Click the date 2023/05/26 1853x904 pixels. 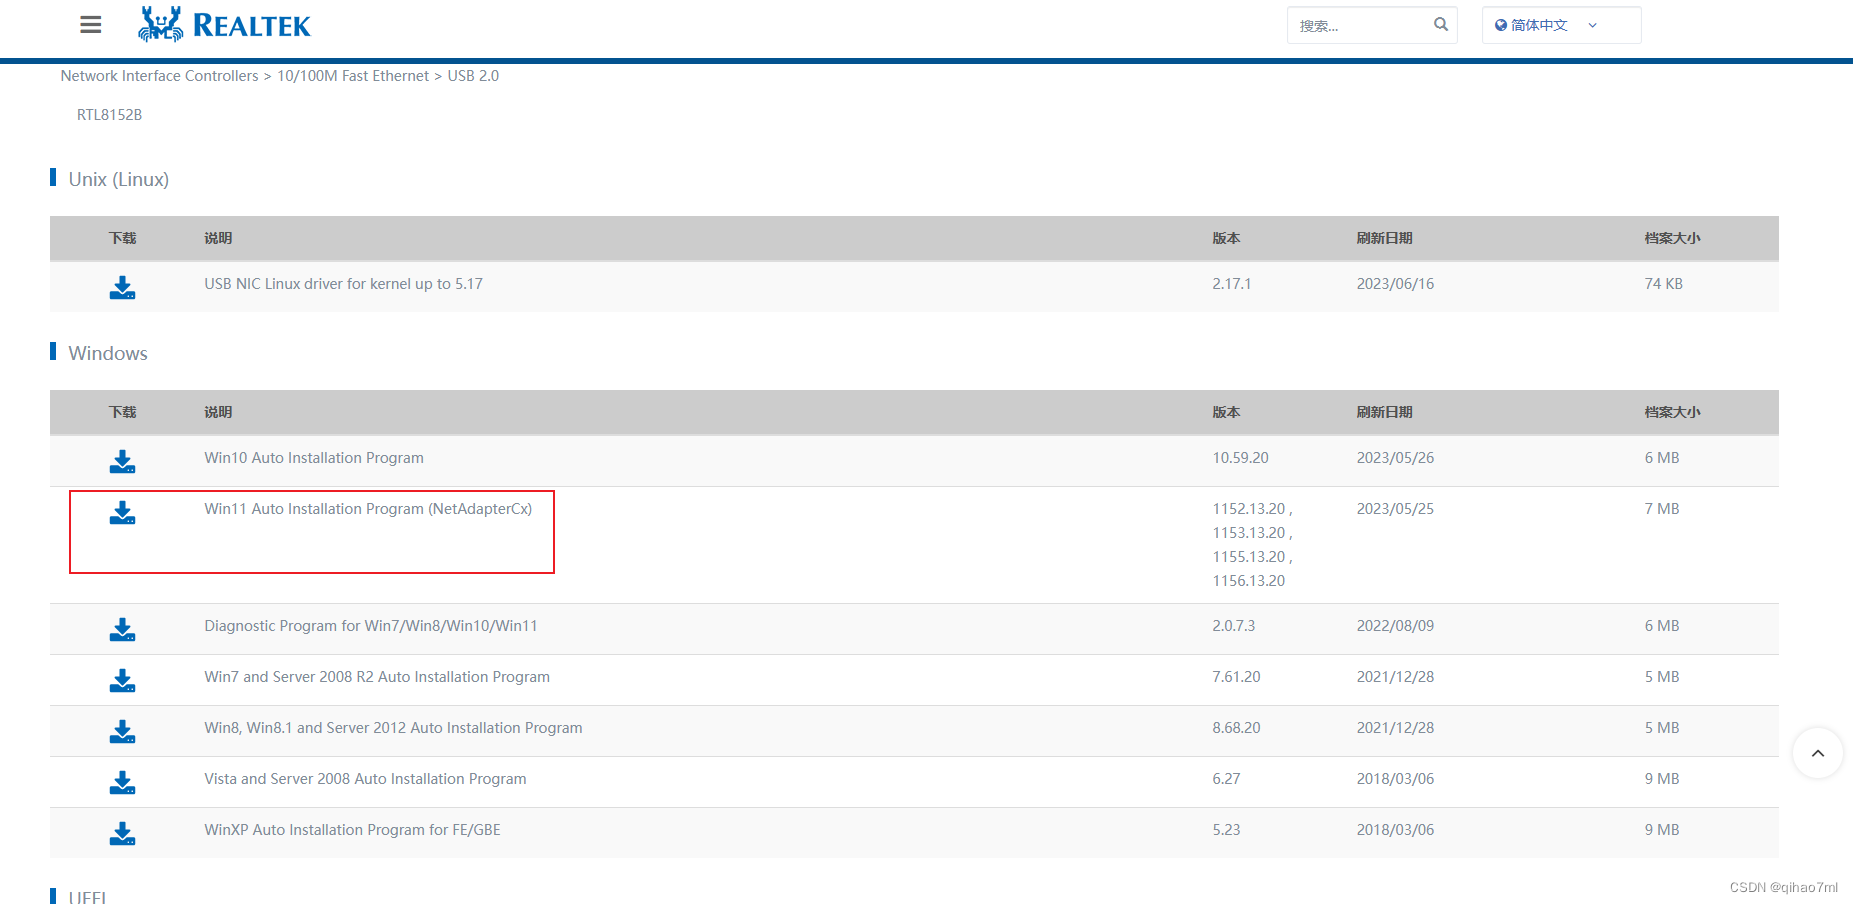click(1395, 458)
